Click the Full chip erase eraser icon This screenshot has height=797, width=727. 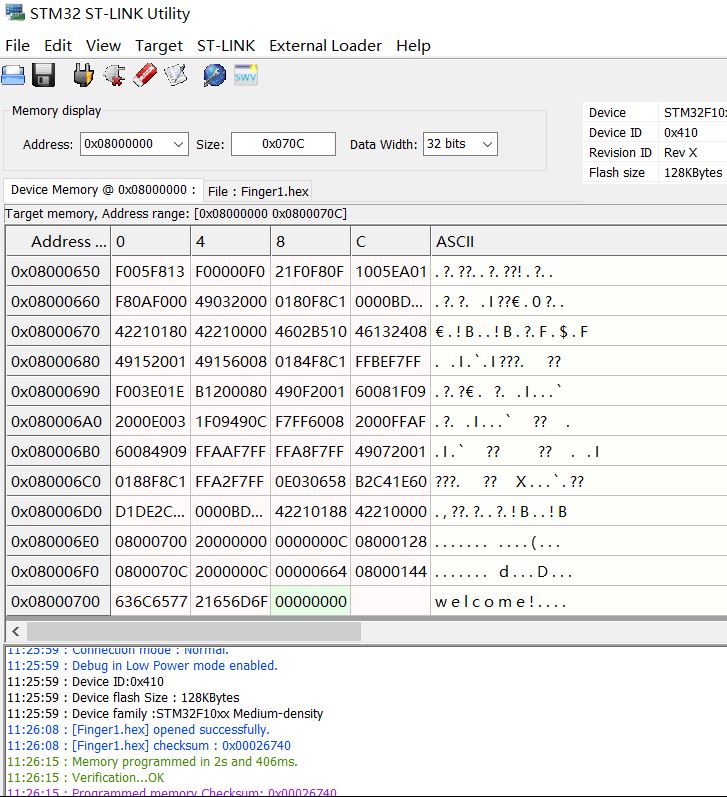click(145, 76)
